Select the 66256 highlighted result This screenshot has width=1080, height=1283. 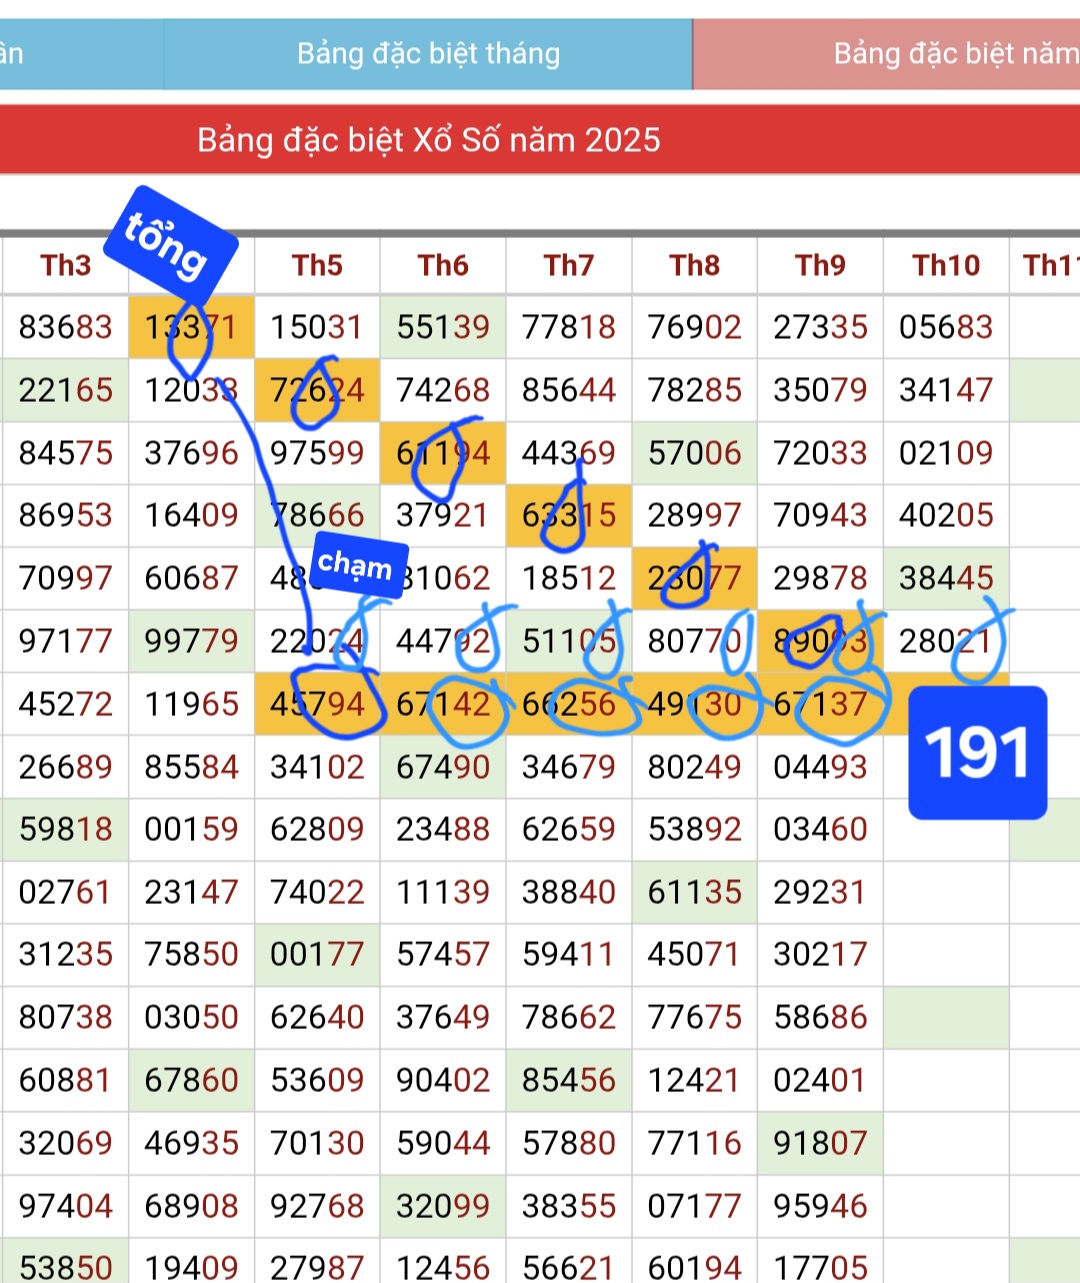(569, 704)
